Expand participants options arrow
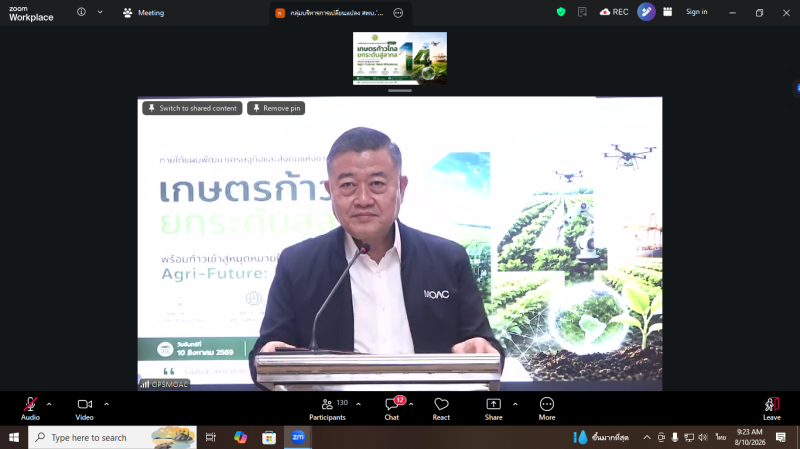This screenshot has width=800, height=449. click(x=358, y=404)
